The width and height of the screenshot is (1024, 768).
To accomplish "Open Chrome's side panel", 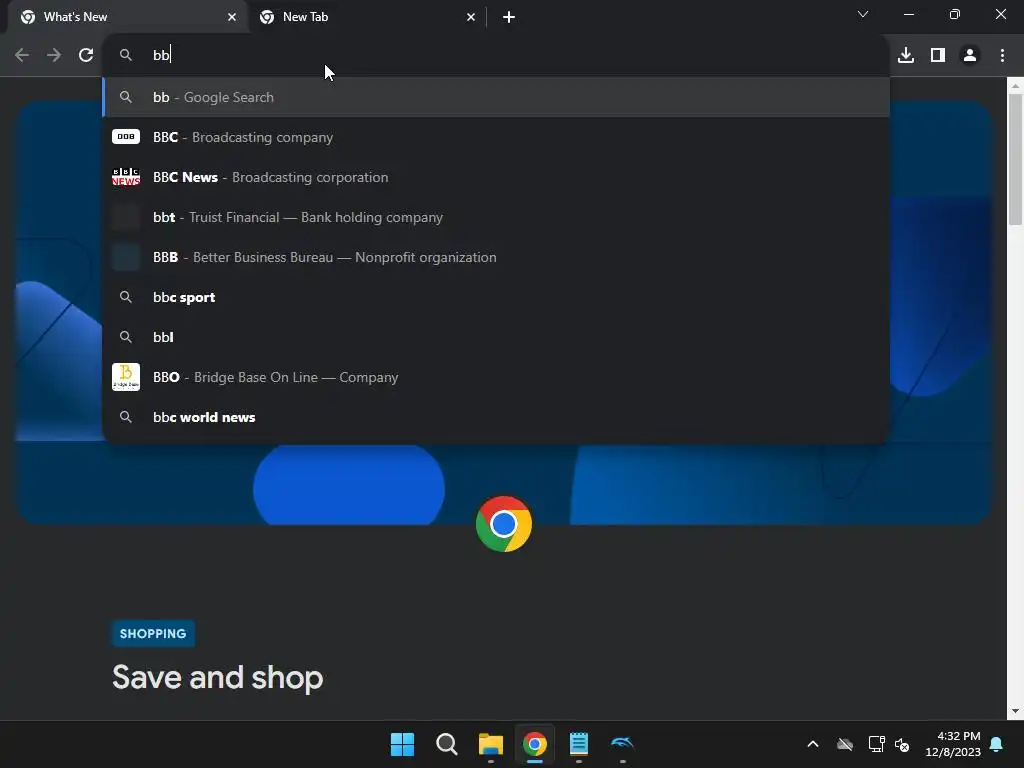I will coord(938,55).
